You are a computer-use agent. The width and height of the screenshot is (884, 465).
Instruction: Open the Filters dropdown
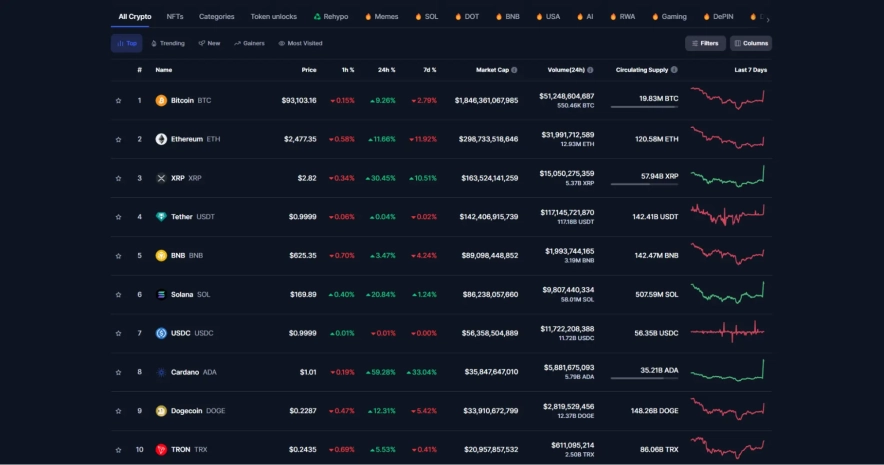click(705, 43)
